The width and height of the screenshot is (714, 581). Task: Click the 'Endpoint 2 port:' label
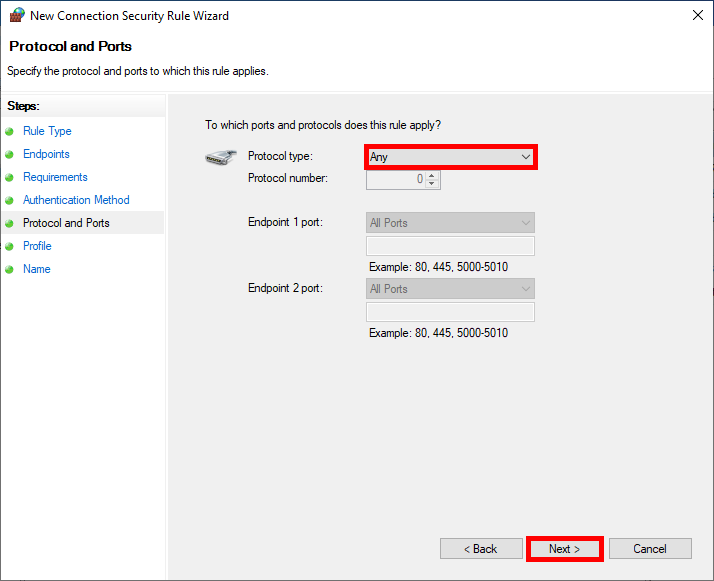click(x=285, y=288)
